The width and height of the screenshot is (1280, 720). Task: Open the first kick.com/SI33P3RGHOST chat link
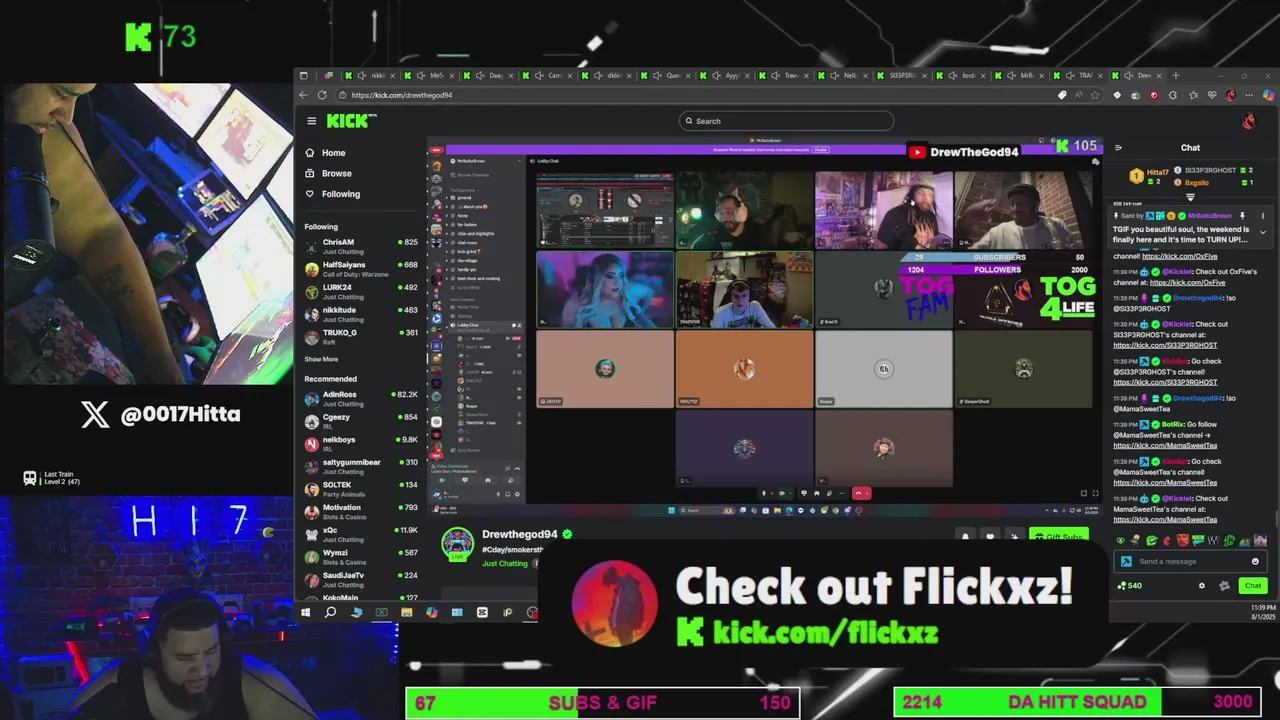[x=1165, y=345]
